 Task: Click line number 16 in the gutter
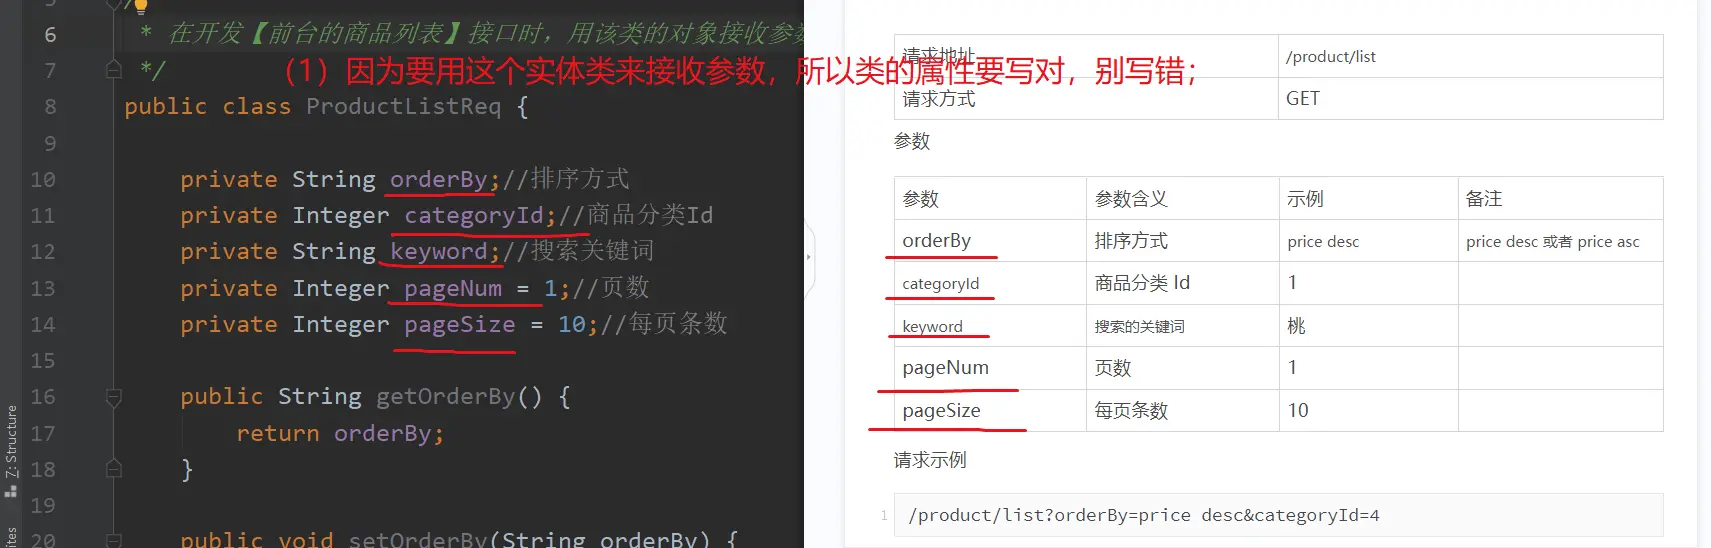pos(43,397)
